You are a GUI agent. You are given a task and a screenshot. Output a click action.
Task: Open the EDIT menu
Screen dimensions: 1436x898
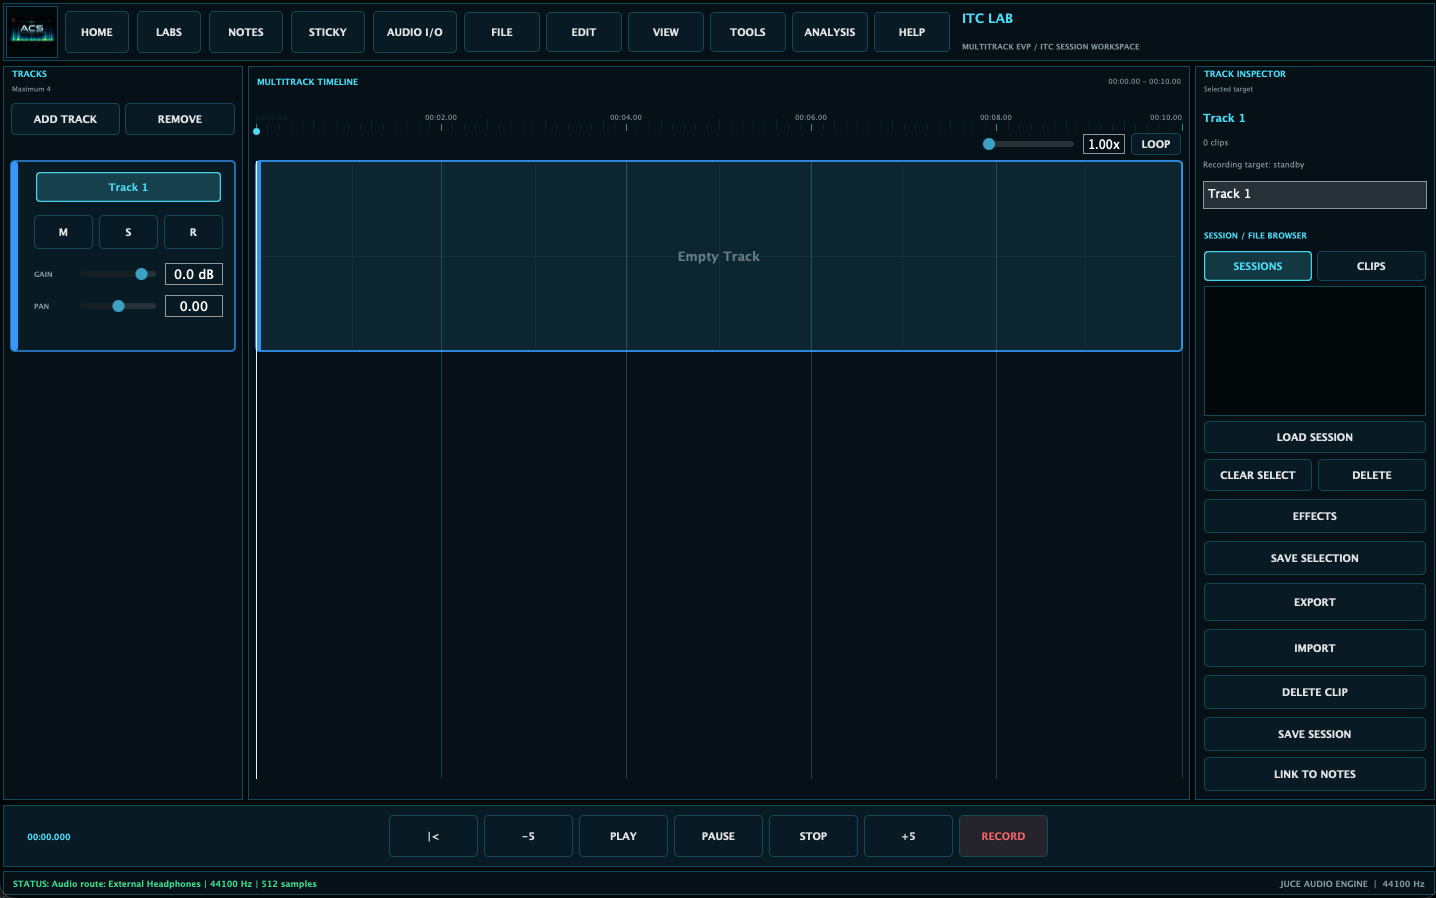(x=584, y=32)
